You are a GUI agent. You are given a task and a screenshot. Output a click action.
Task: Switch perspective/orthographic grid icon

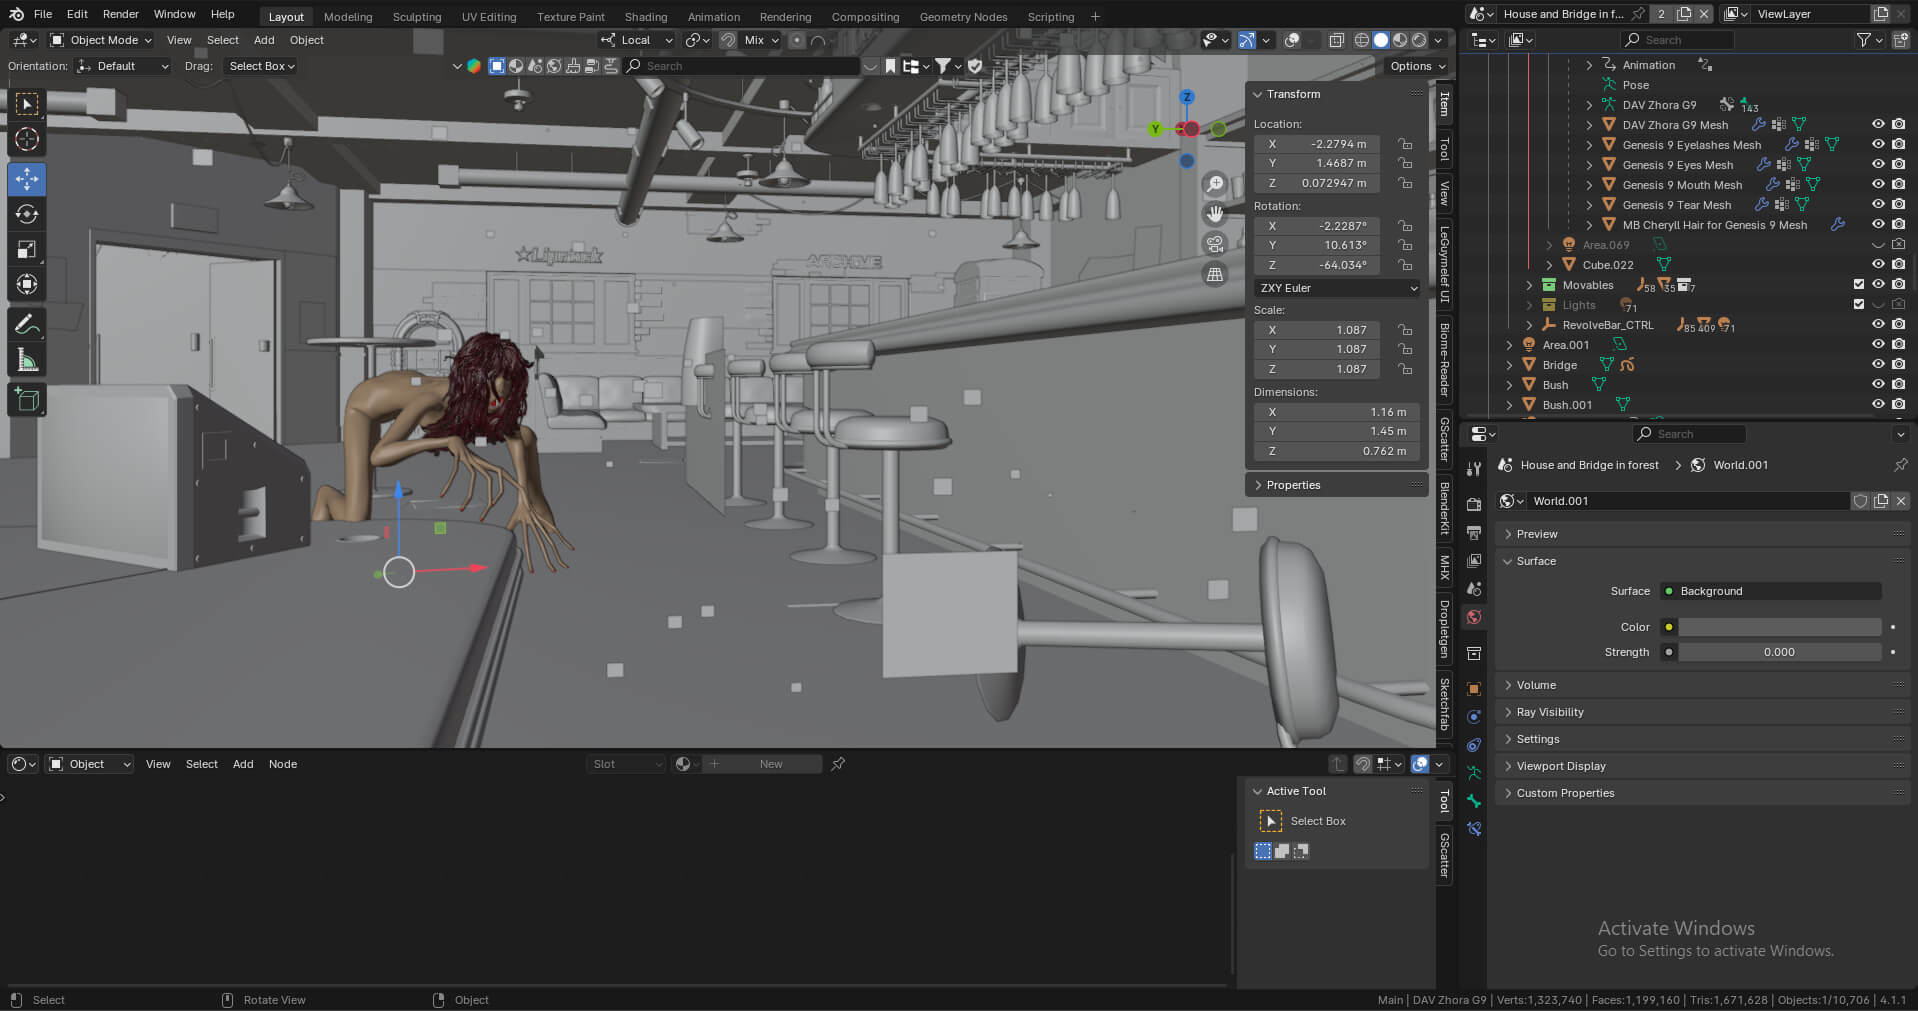[x=1215, y=274]
